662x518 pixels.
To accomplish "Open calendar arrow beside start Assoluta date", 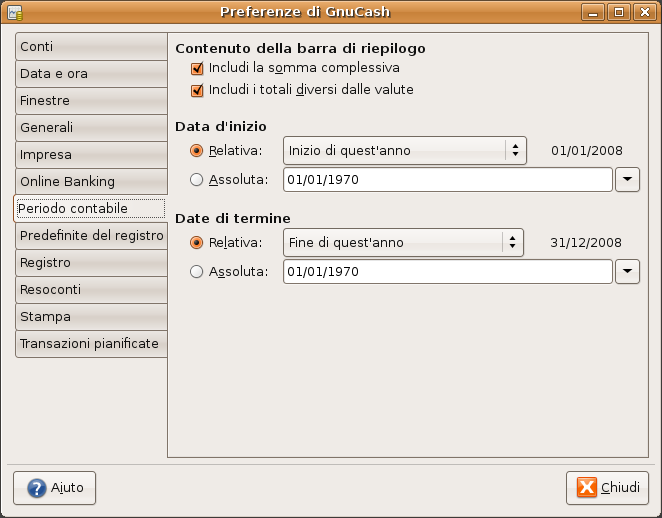I will [x=627, y=179].
